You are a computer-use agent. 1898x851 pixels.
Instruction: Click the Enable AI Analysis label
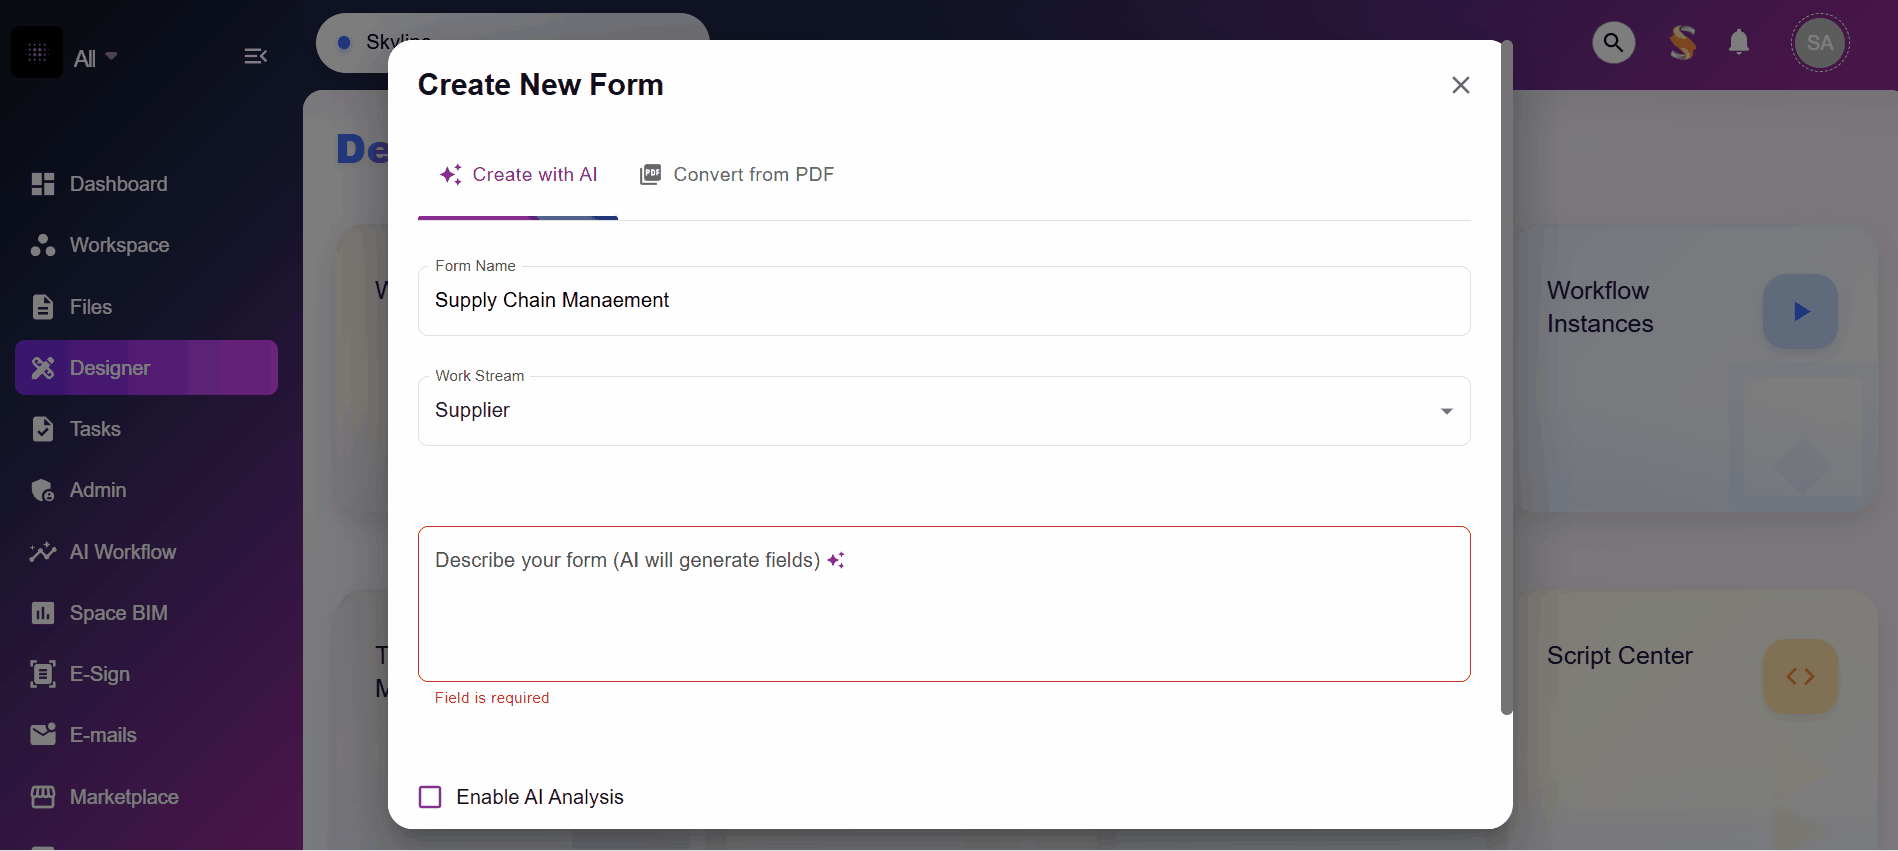pos(540,797)
